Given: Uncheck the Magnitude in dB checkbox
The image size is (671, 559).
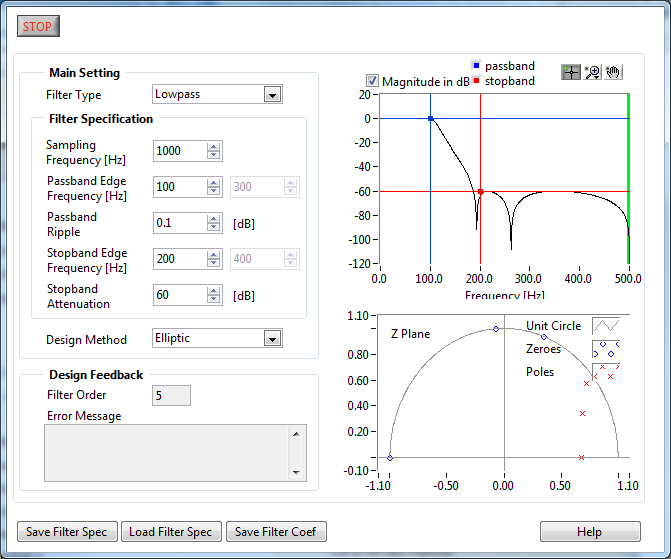Looking at the screenshot, I should tap(373, 81).
